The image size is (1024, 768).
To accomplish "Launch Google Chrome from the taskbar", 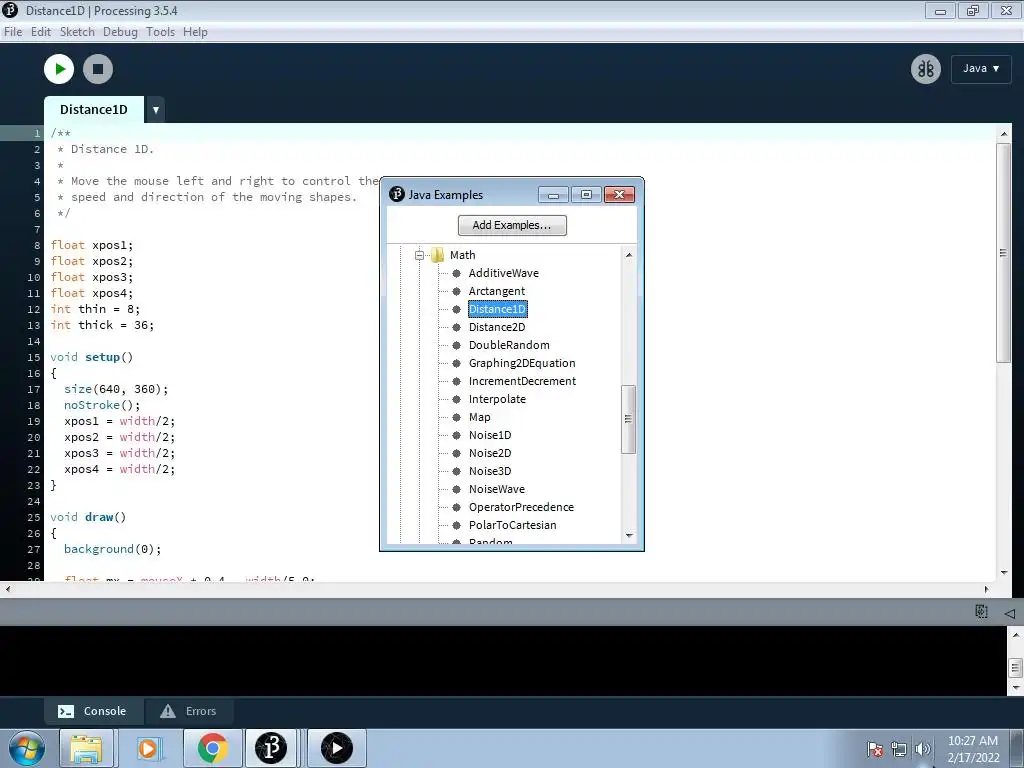I will [212, 748].
